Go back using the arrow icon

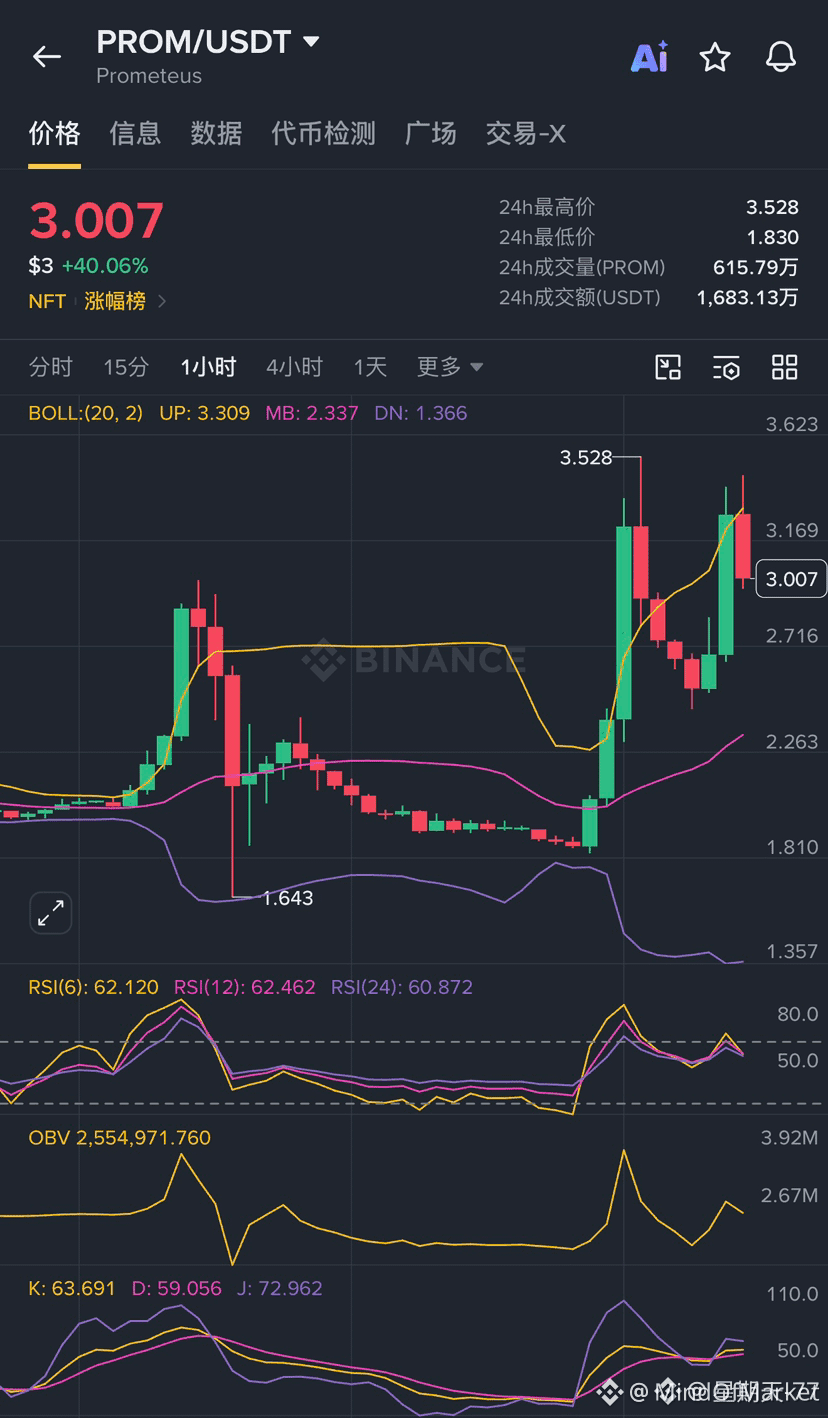pyautogui.click(x=47, y=57)
